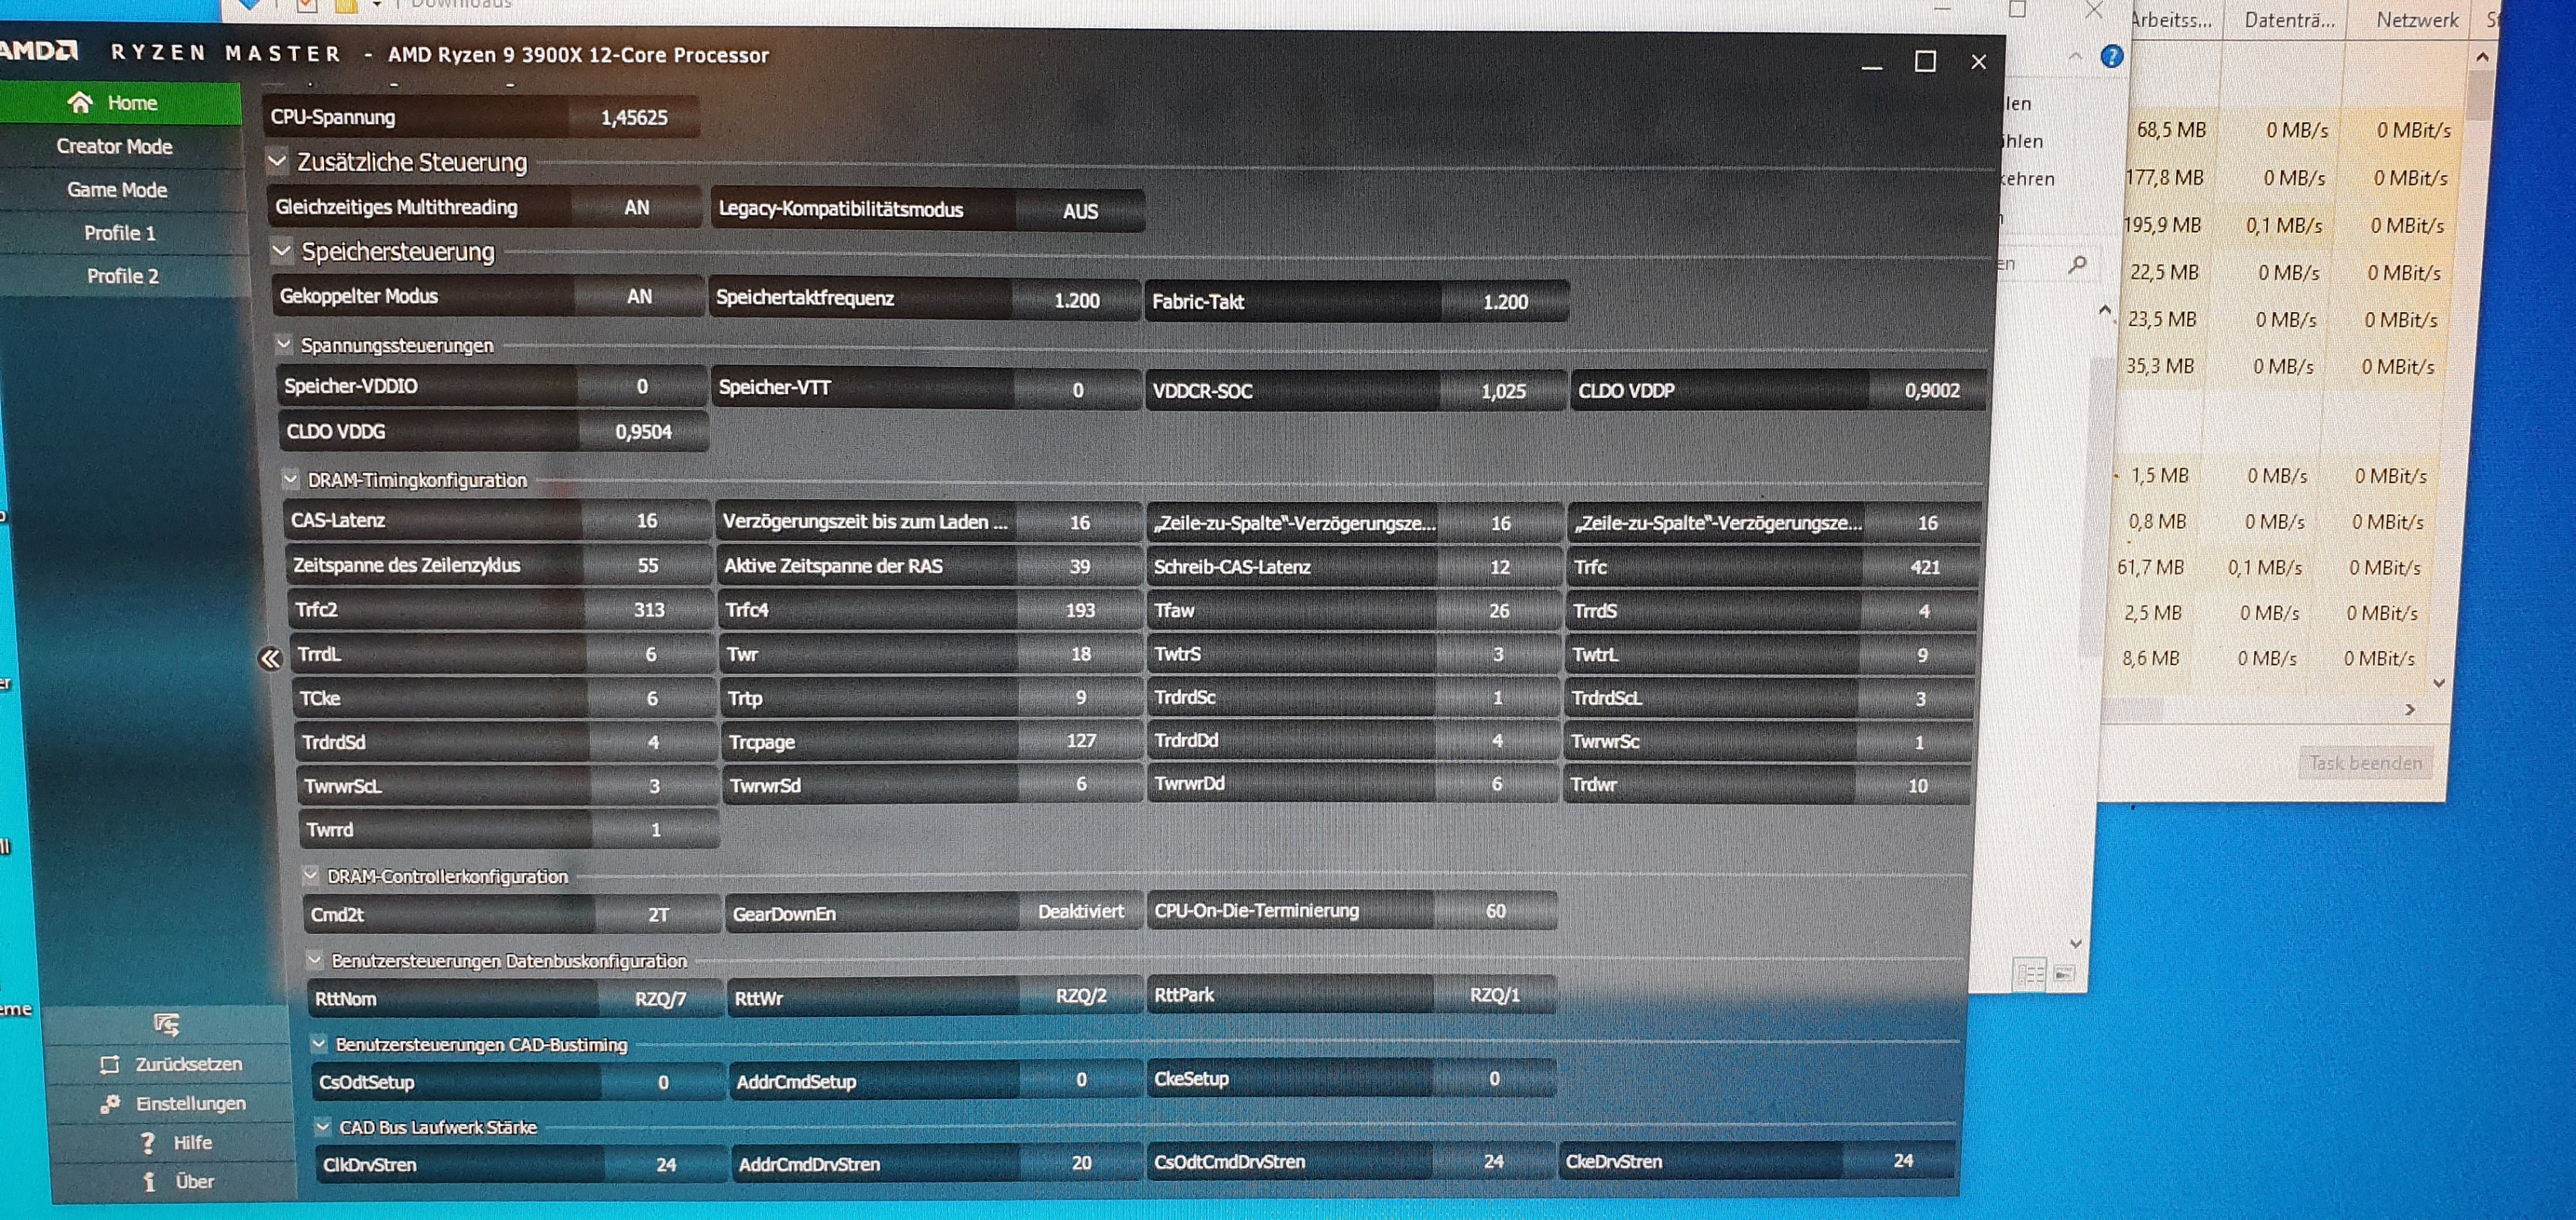Screen dimensions: 2576x1220
Task: Click the Task beenden button
Action: pyautogui.click(x=2365, y=763)
